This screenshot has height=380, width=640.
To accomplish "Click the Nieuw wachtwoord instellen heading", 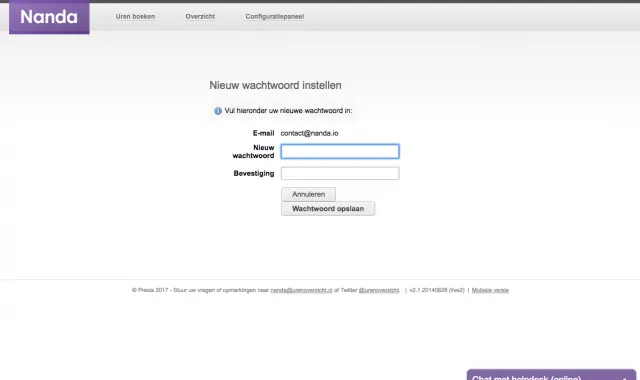I will pyautogui.click(x=276, y=85).
